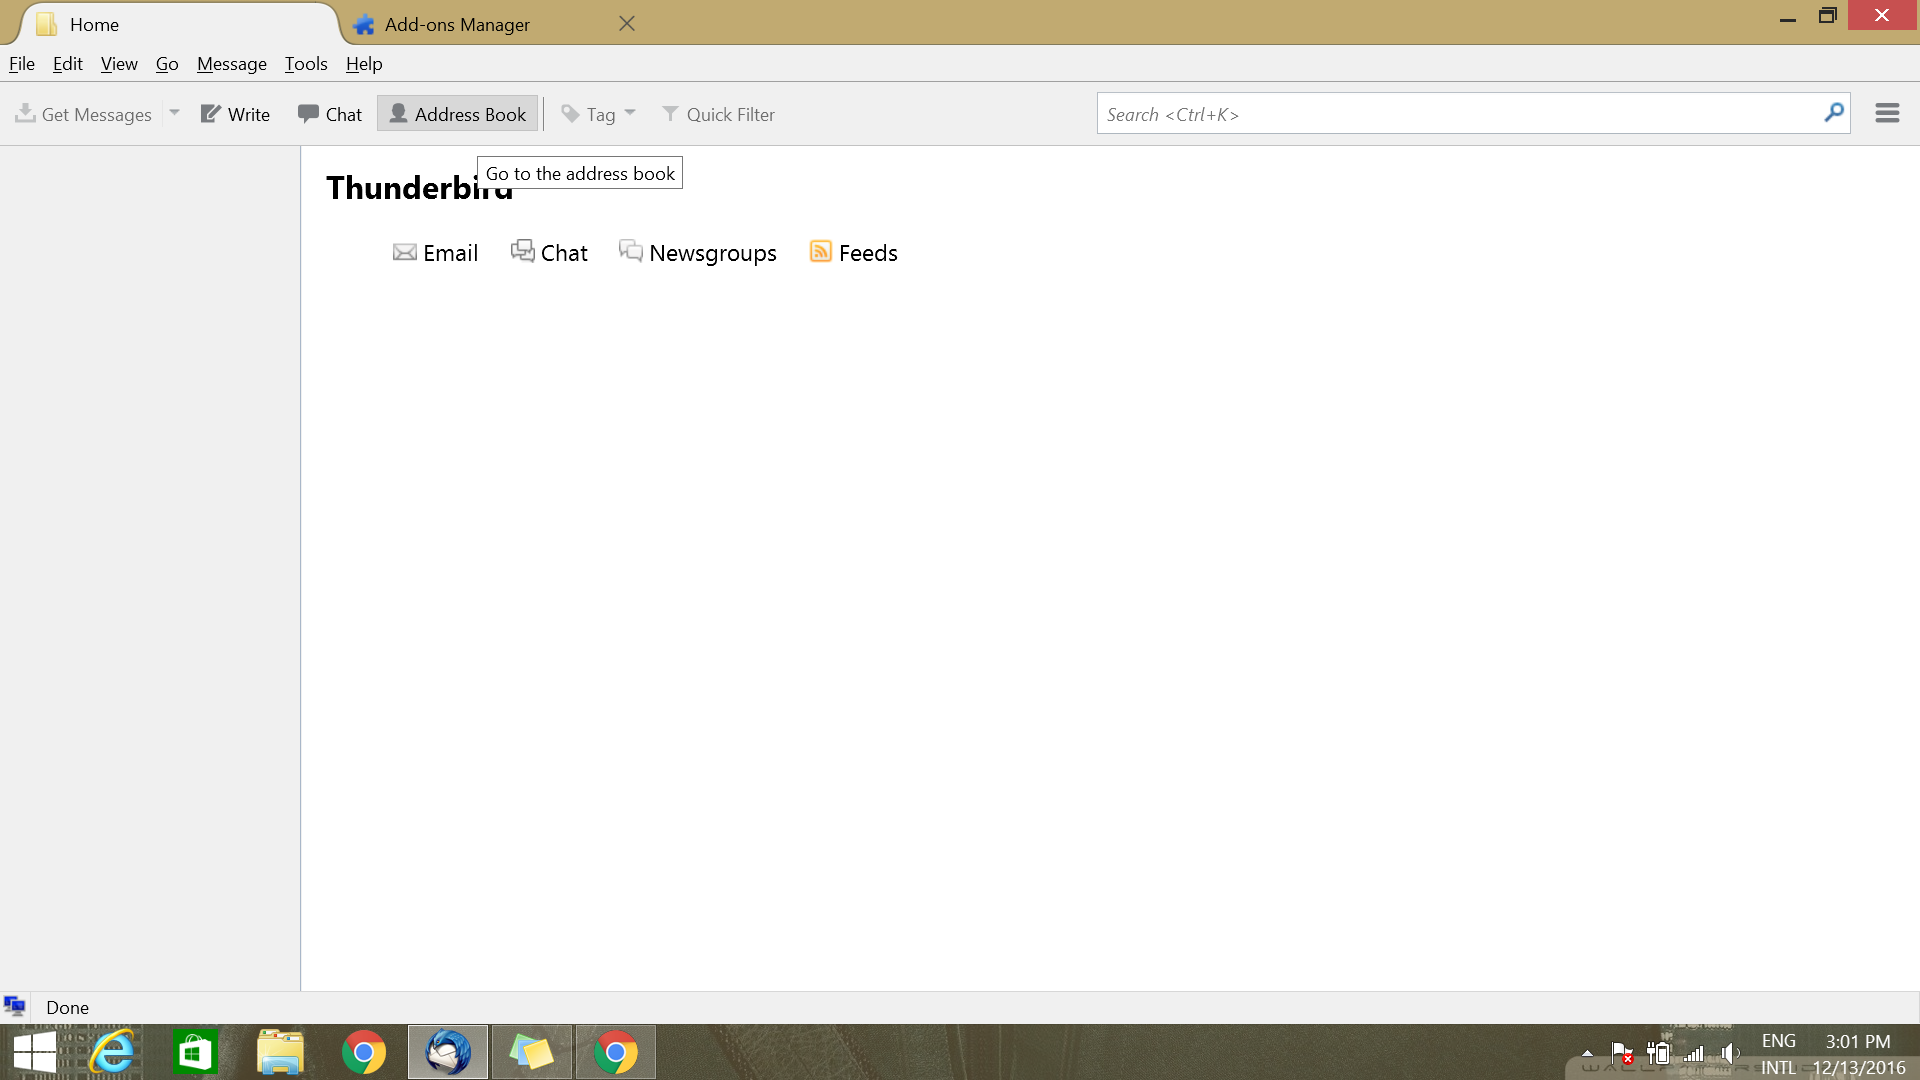Open Windows Store from taskbar
Screen dimensions: 1920x1080
click(195, 1052)
